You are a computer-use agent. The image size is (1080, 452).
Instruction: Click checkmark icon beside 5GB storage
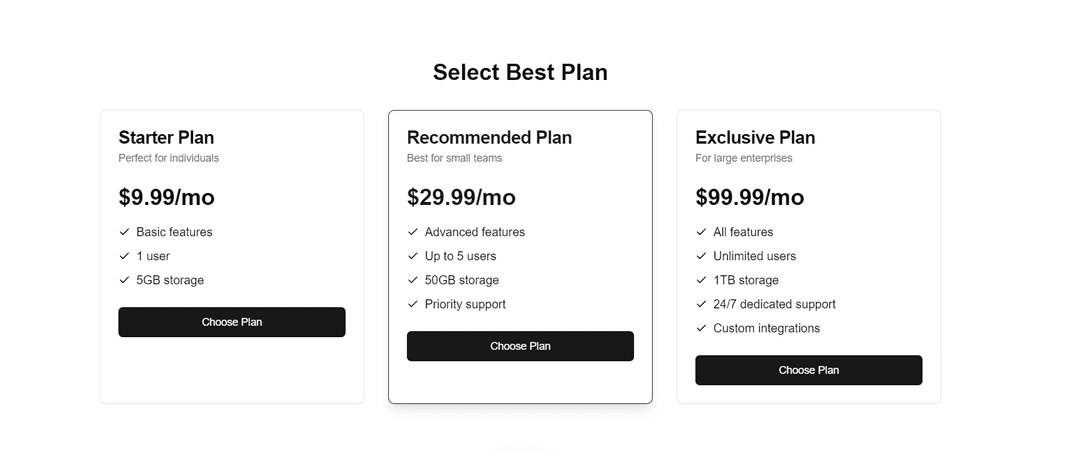tap(124, 280)
